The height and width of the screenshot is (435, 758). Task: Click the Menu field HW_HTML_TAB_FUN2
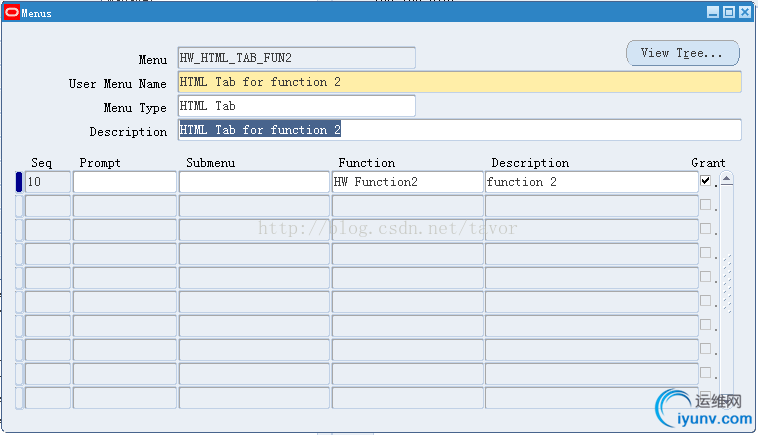[x=295, y=58]
